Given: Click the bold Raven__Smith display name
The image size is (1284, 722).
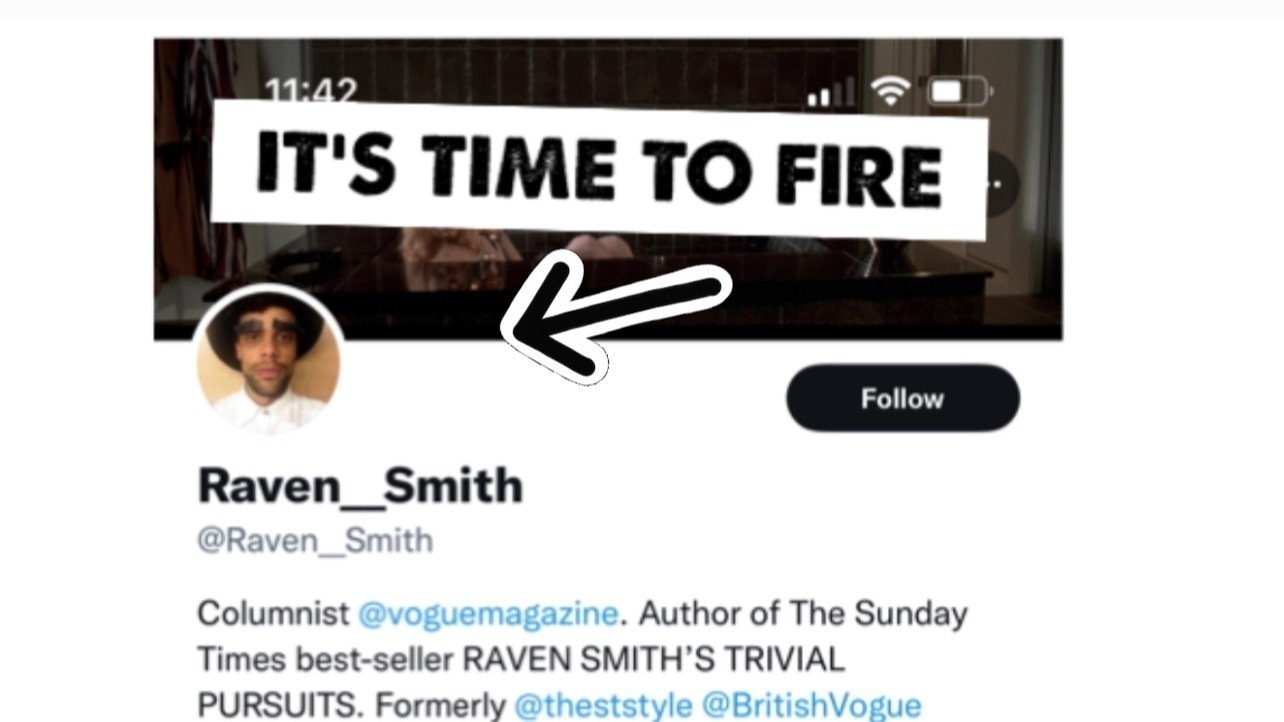Looking at the screenshot, I should [360, 486].
